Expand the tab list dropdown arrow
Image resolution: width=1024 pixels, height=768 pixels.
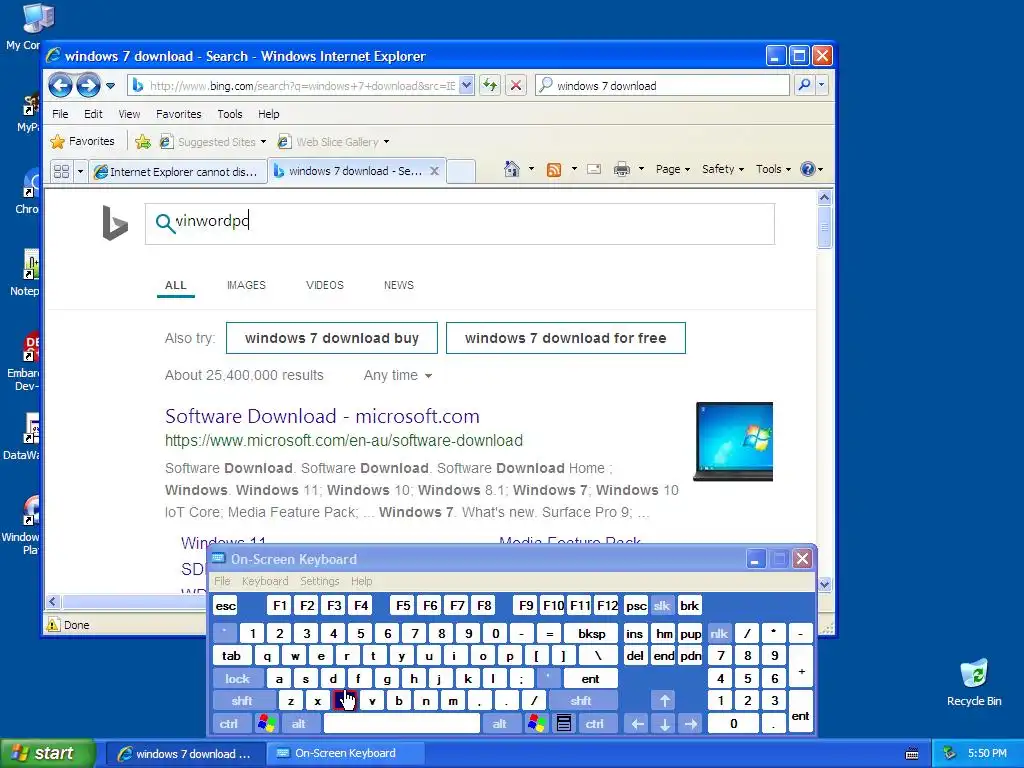(80, 171)
